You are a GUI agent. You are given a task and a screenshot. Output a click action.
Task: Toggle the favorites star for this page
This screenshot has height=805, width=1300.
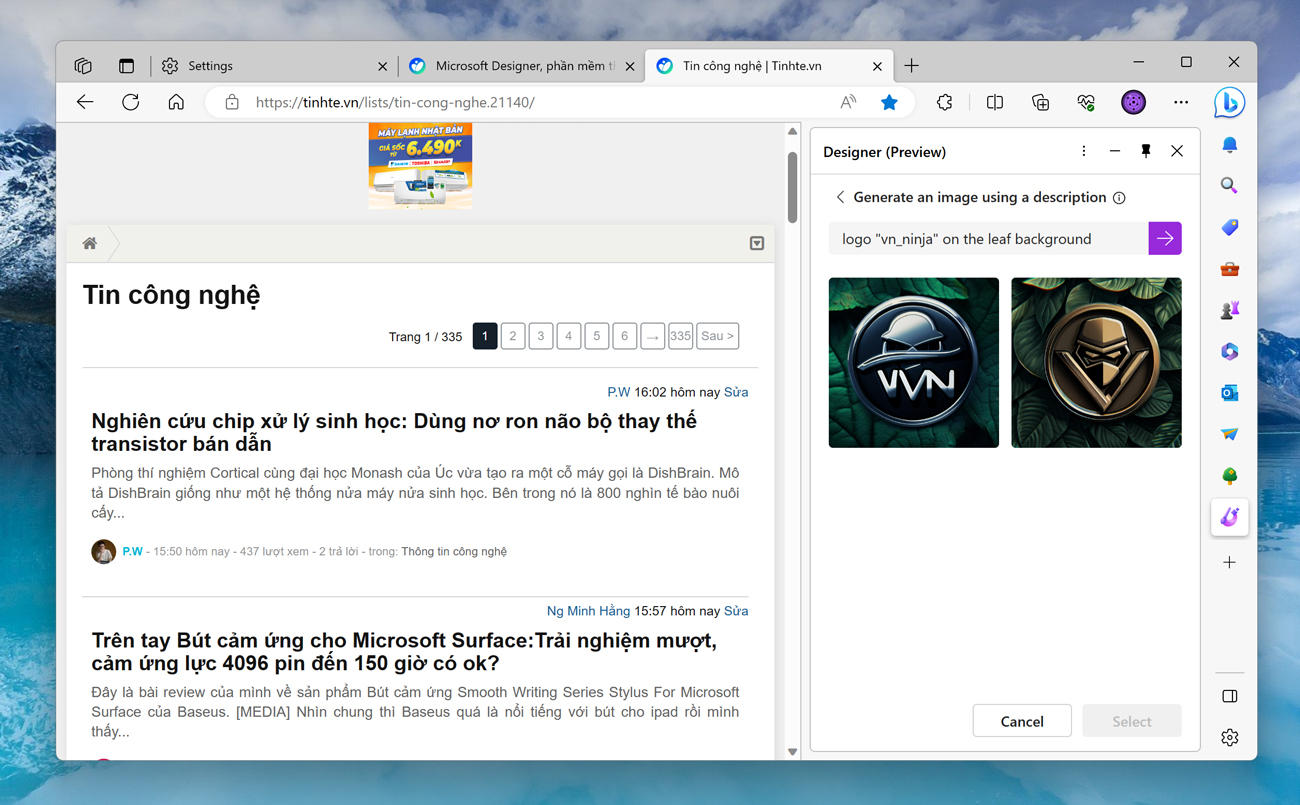(889, 102)
